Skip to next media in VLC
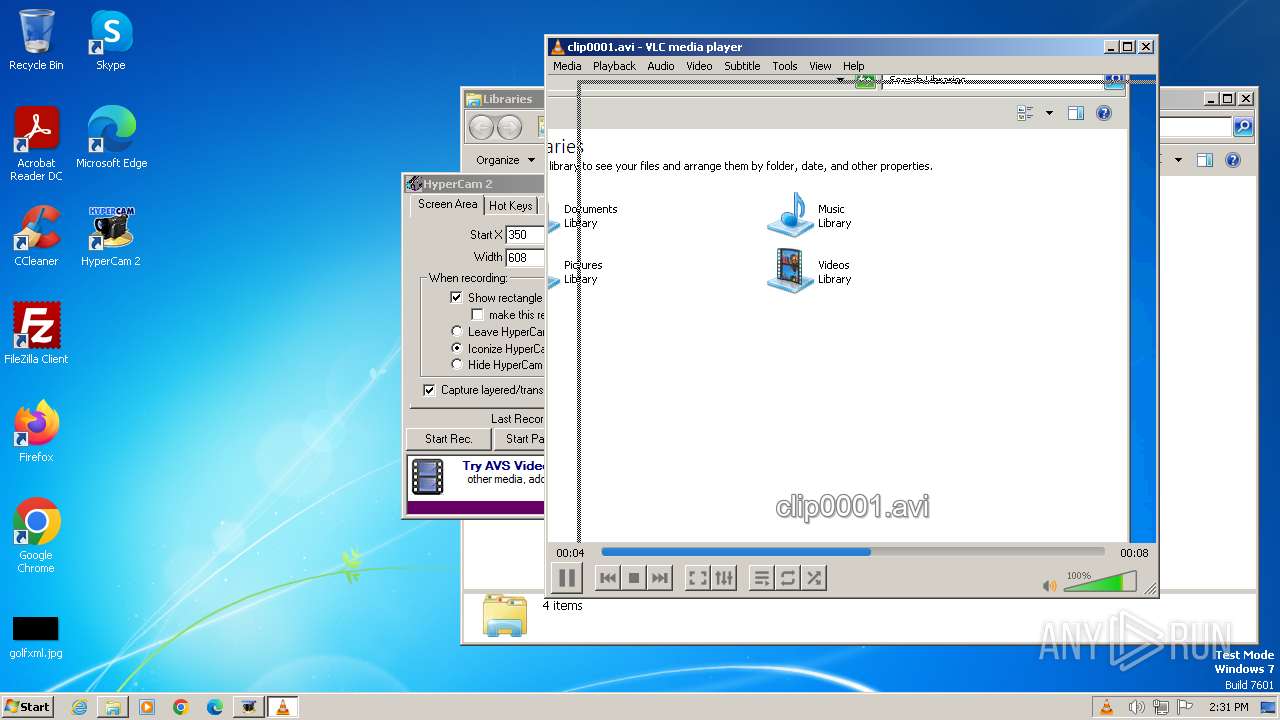 pyautogui.click(x=659, y=578)
